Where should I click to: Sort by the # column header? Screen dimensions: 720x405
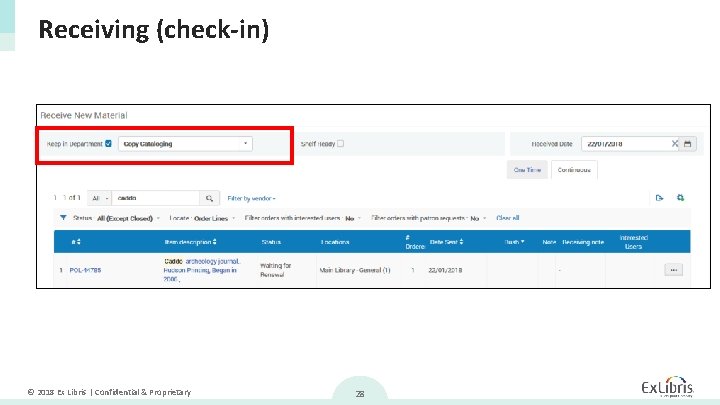tap(76, 242)
